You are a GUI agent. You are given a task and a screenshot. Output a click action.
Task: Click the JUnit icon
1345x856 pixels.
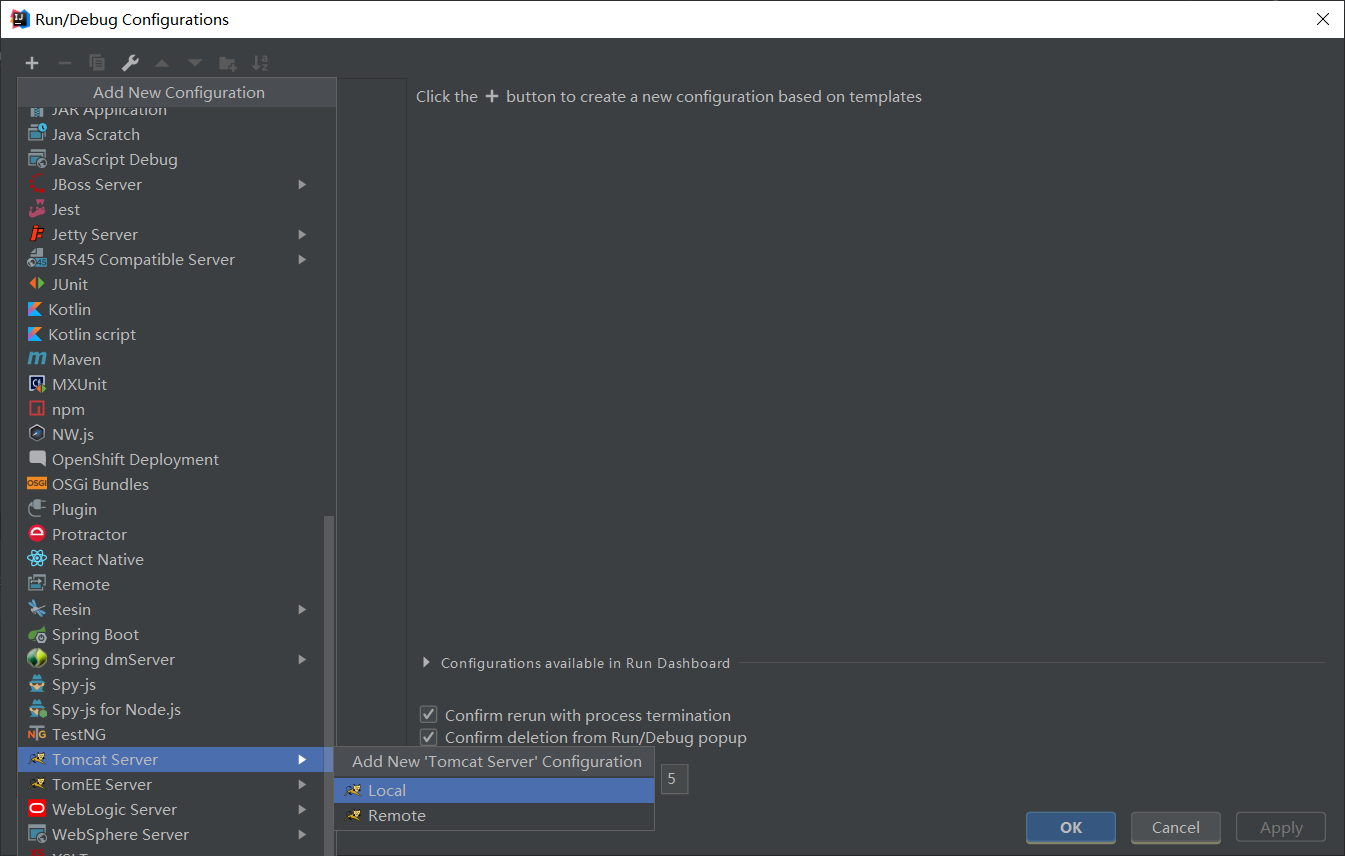[x=37, y=284]
